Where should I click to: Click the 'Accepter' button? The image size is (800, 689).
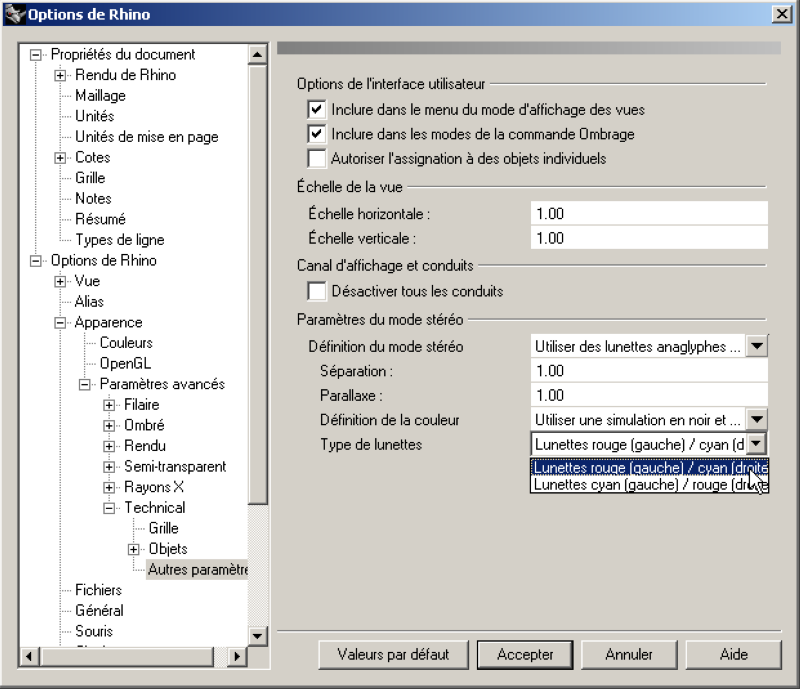[525, 654]
